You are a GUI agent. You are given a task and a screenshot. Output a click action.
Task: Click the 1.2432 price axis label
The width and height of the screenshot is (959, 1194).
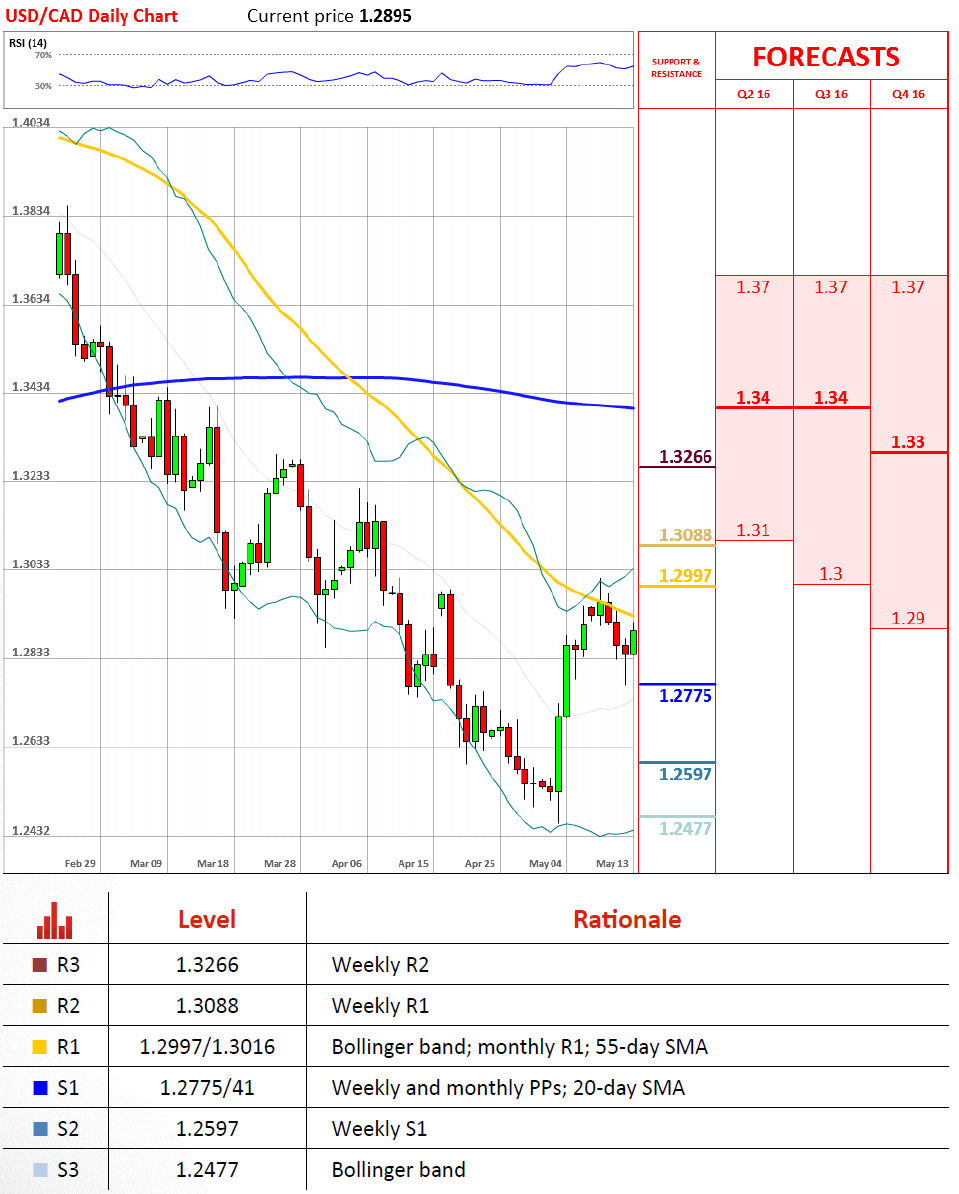[30, 831]
